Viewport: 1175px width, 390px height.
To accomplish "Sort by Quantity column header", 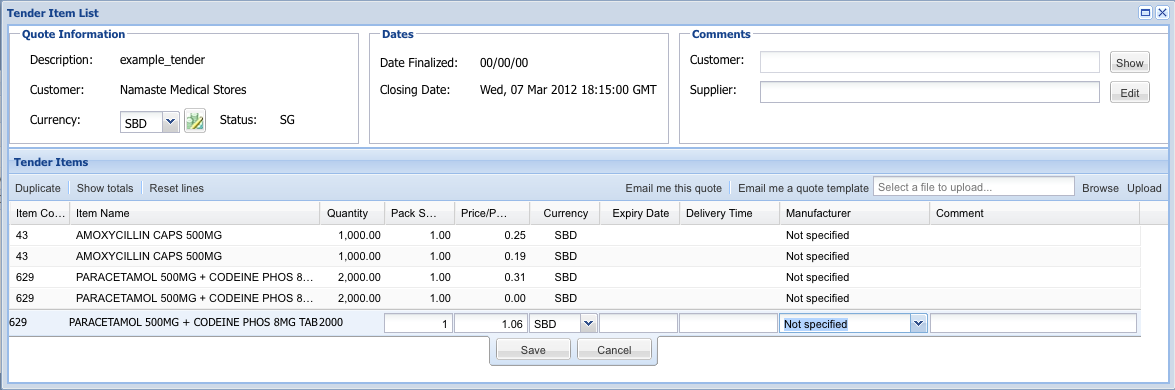I will (x=352, y=213).
